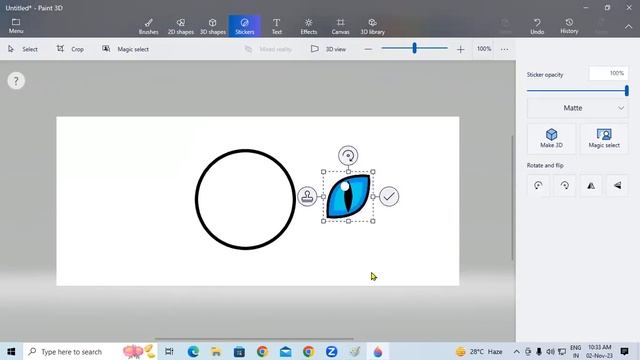Open the 3D shapes tab

tap(213, 26)
